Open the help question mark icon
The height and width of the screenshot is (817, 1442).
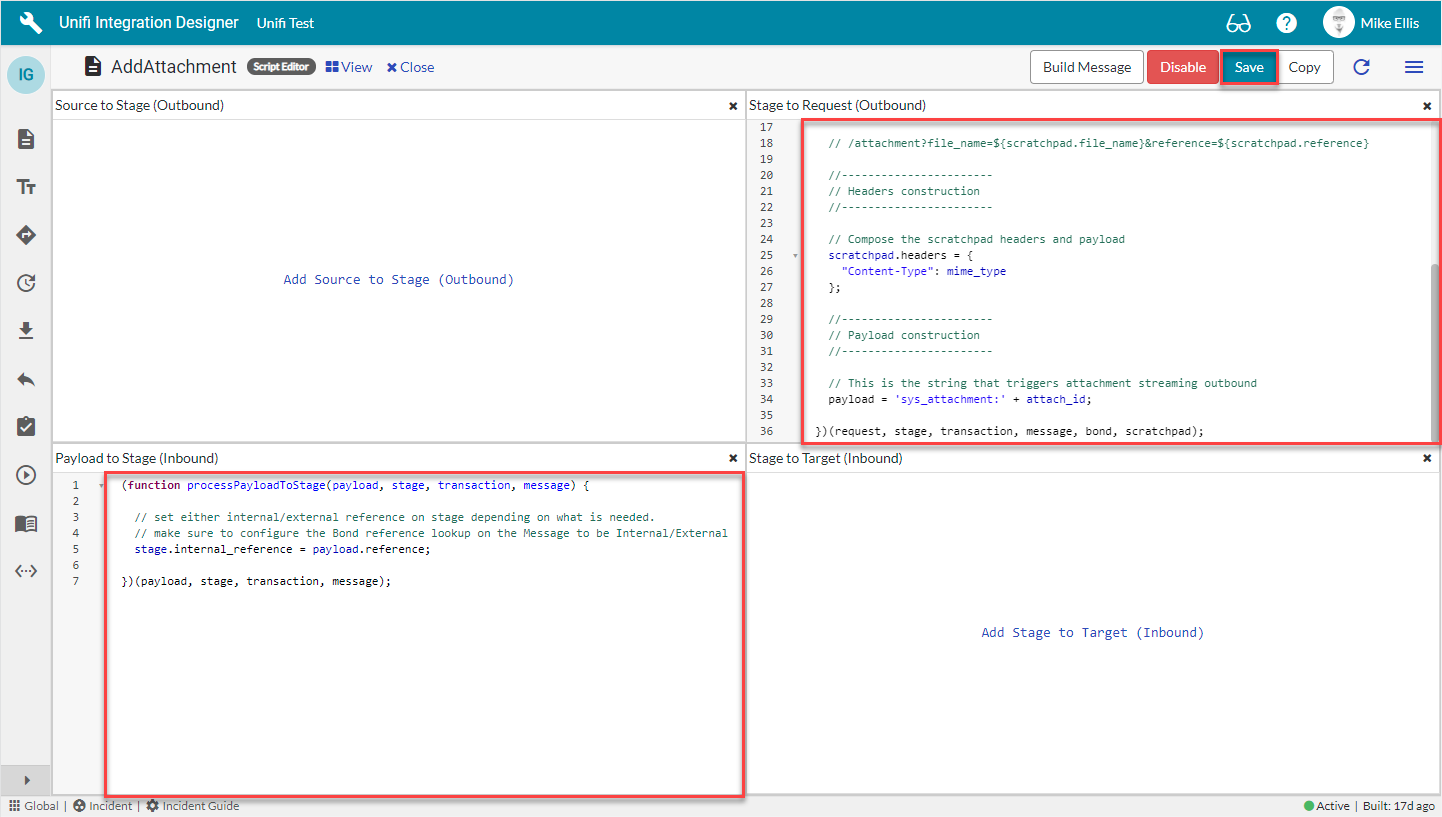[x=1286, y=23]
